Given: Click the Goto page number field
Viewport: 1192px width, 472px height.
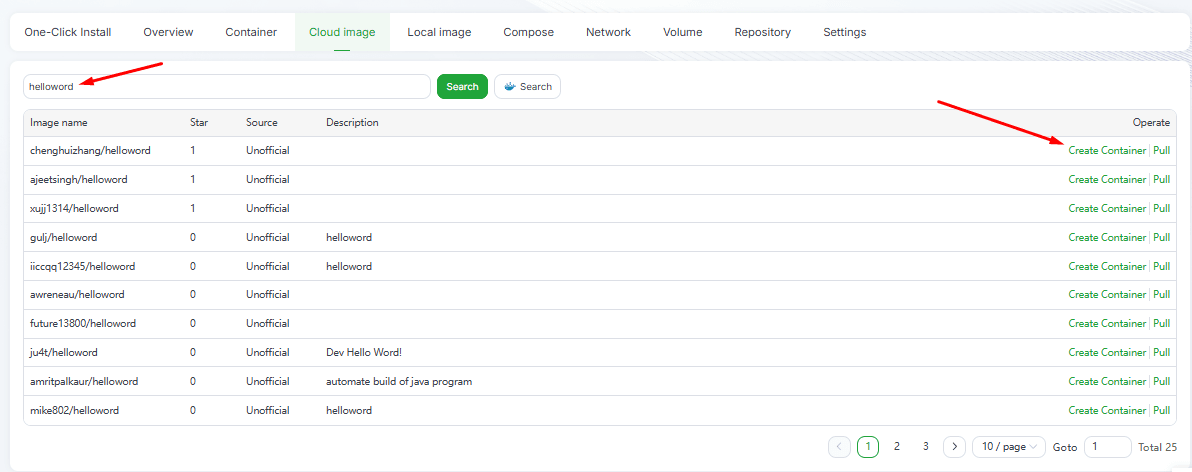Looking at the screenshot, I should [1107, 447].
